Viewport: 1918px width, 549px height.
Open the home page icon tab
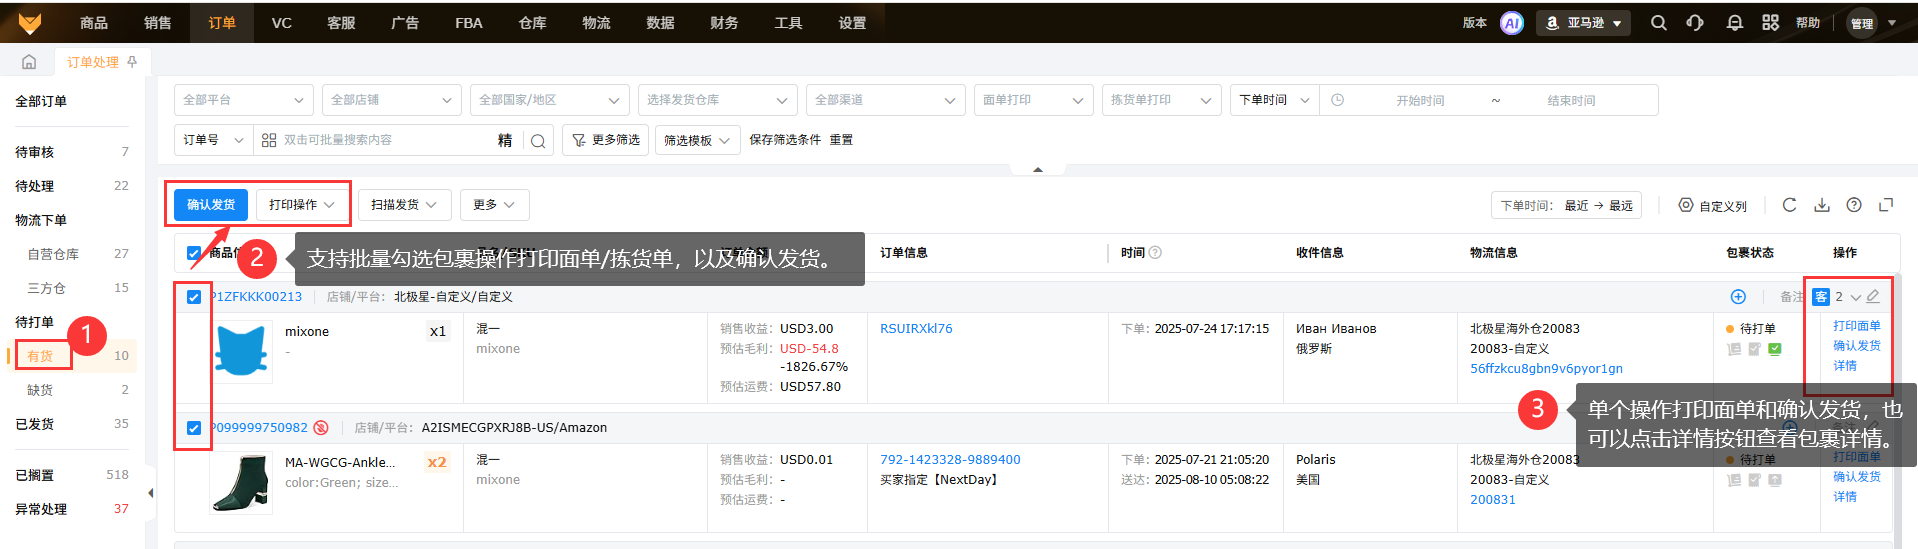coord(29,62)
